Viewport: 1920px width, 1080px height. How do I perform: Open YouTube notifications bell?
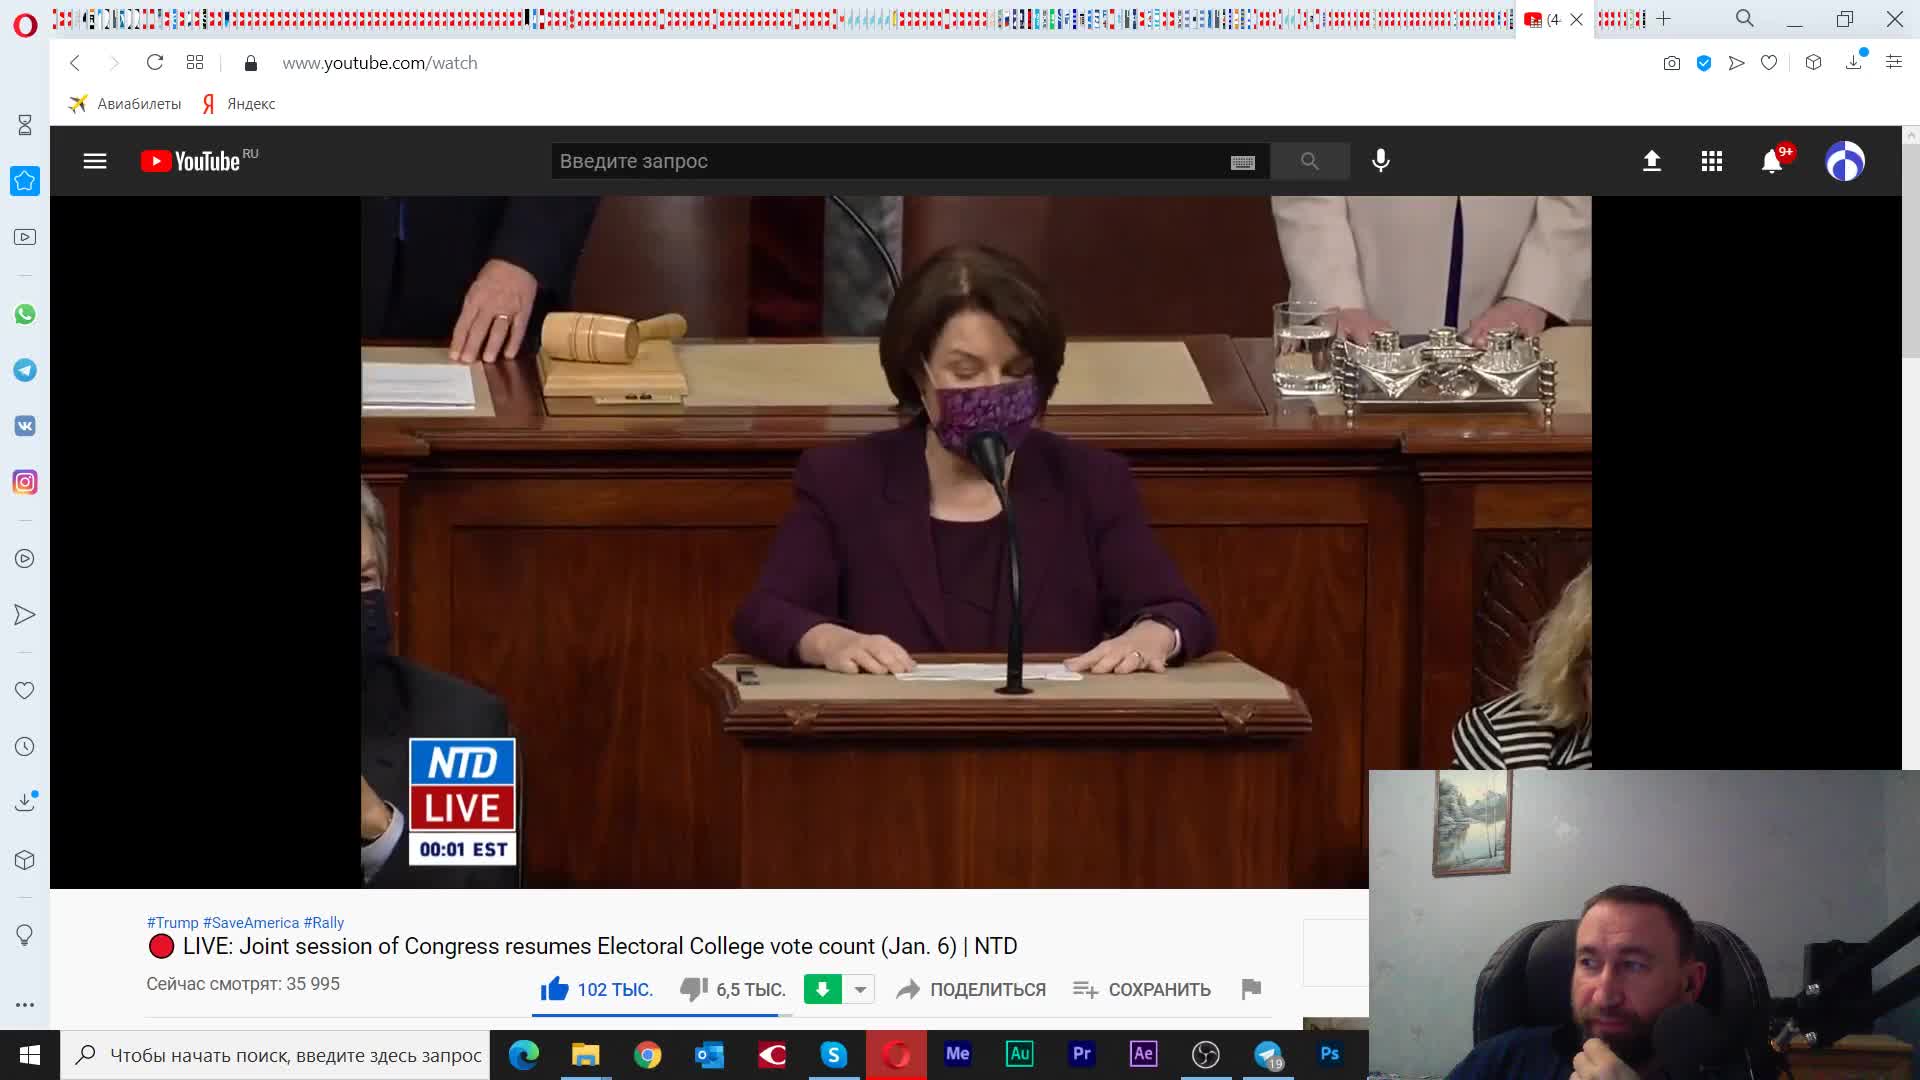1771,161
